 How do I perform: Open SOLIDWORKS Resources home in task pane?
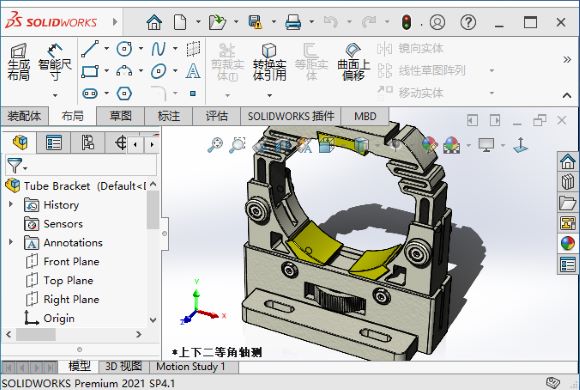pyautogui.click(x=568, y=162)
